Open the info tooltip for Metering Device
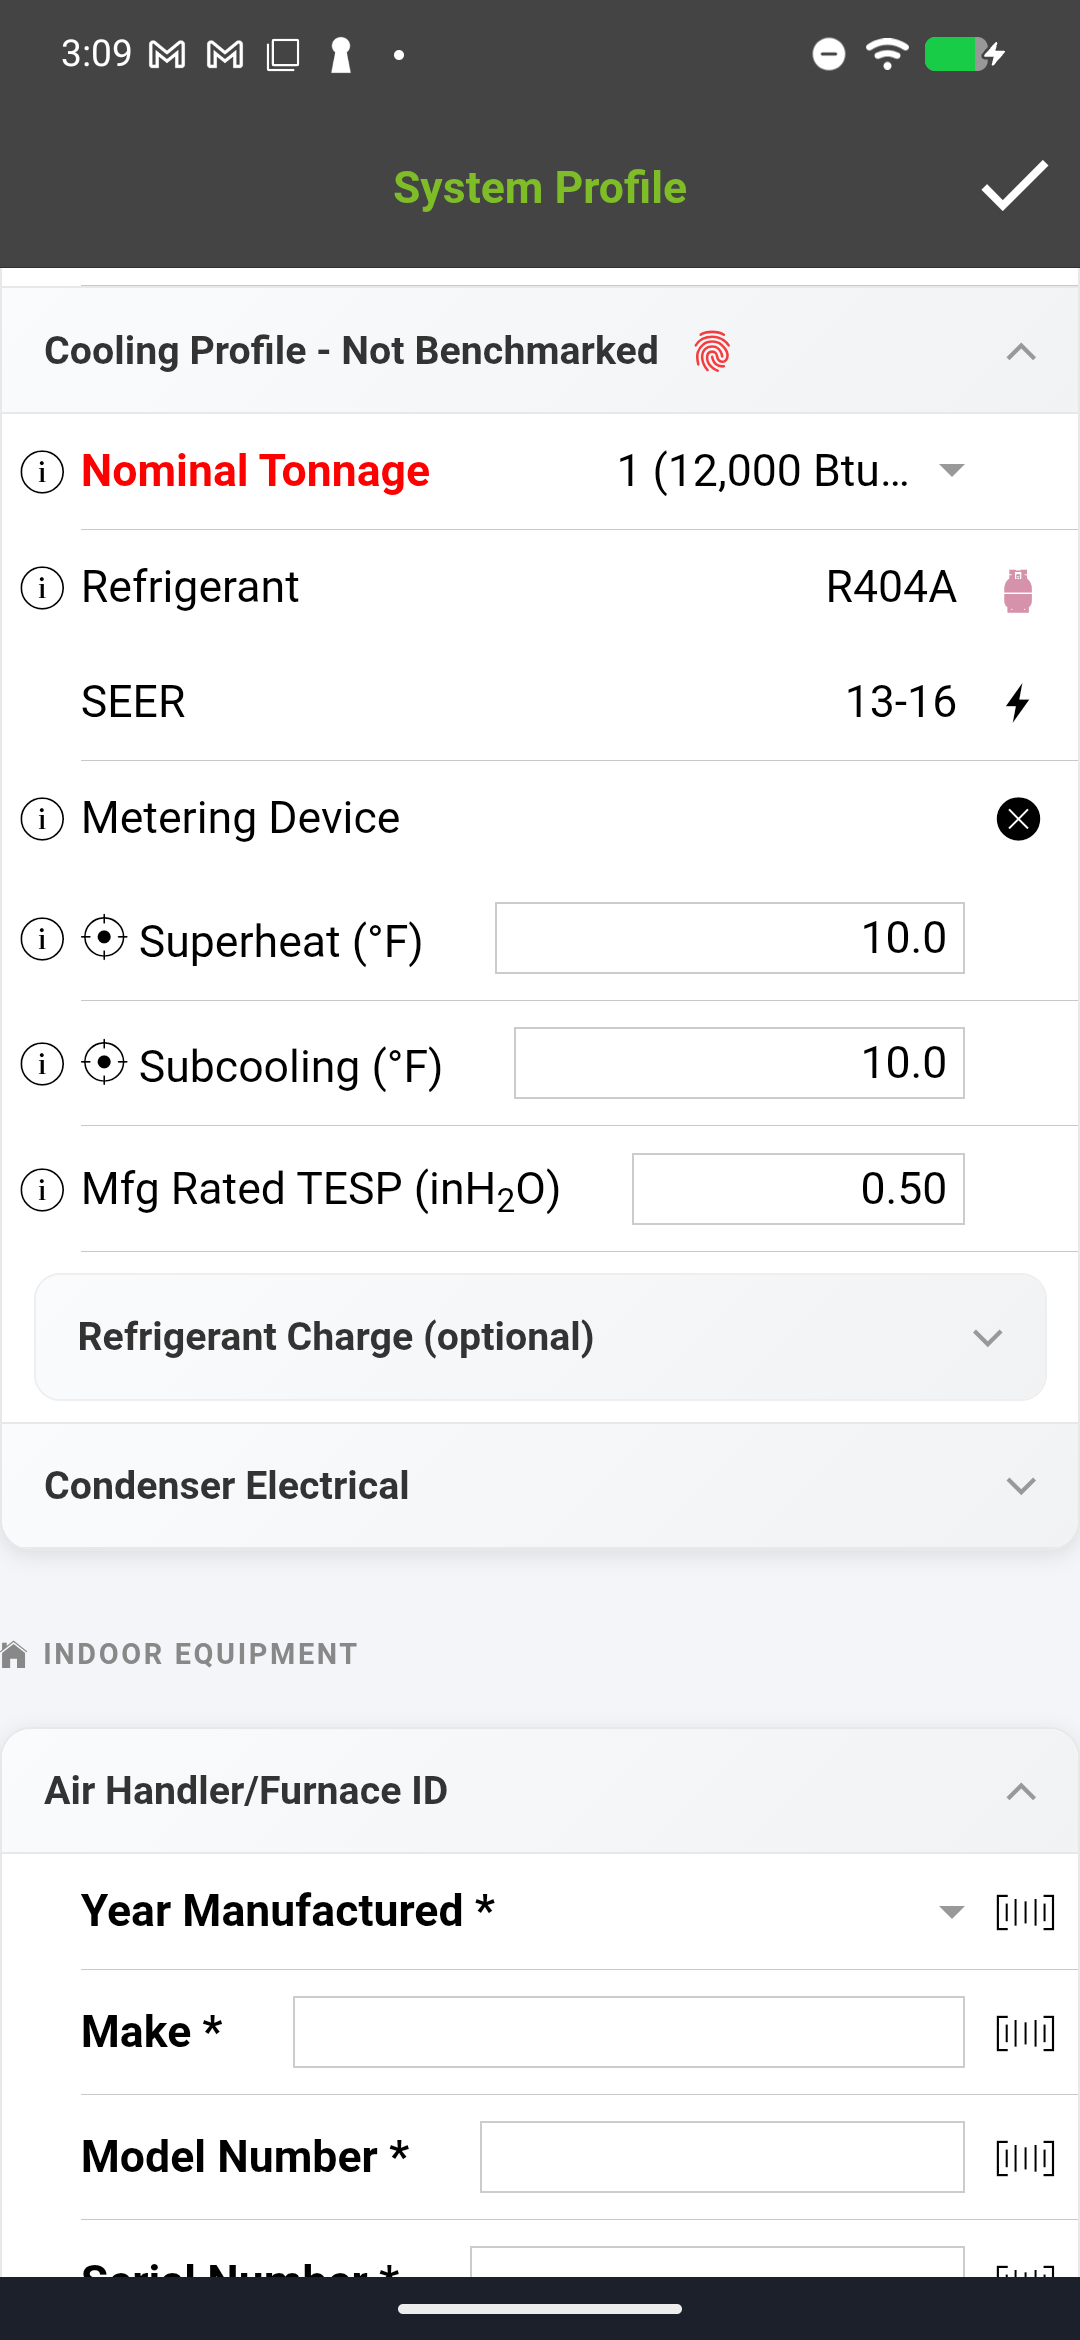 pyautogui.click(x=41, y=818)
